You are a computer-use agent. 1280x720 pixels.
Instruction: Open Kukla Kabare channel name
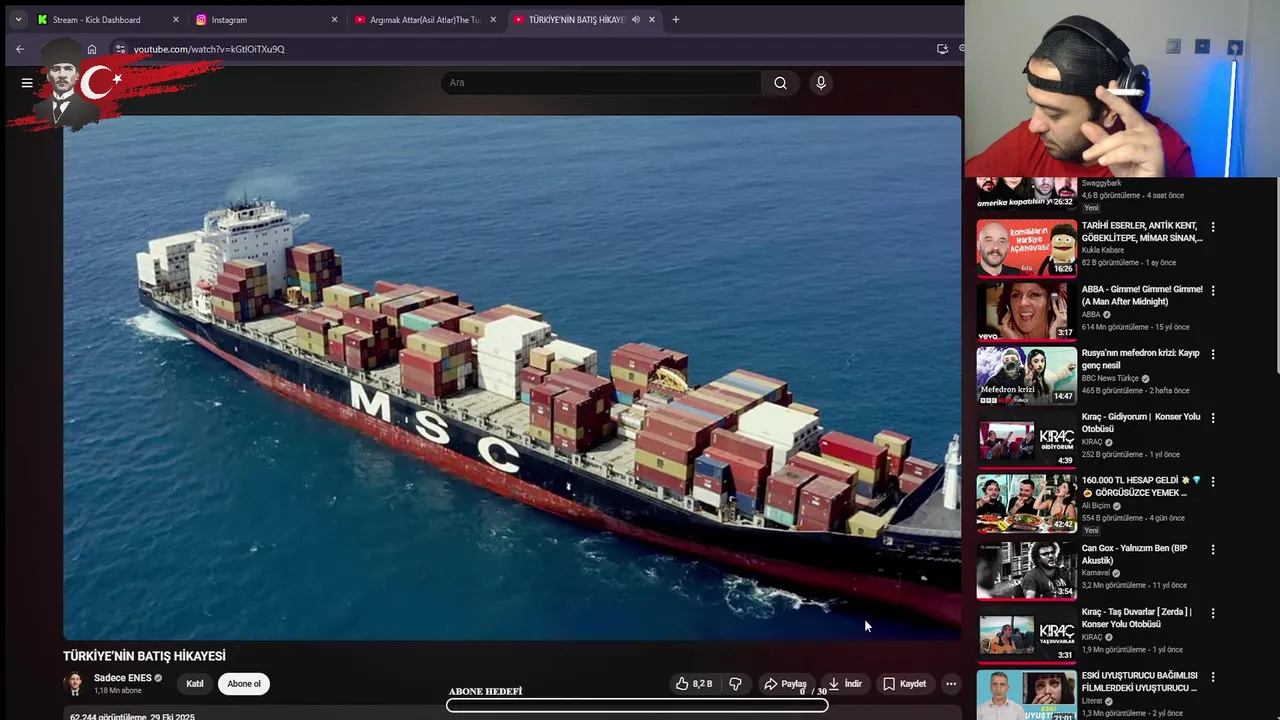1102,250
